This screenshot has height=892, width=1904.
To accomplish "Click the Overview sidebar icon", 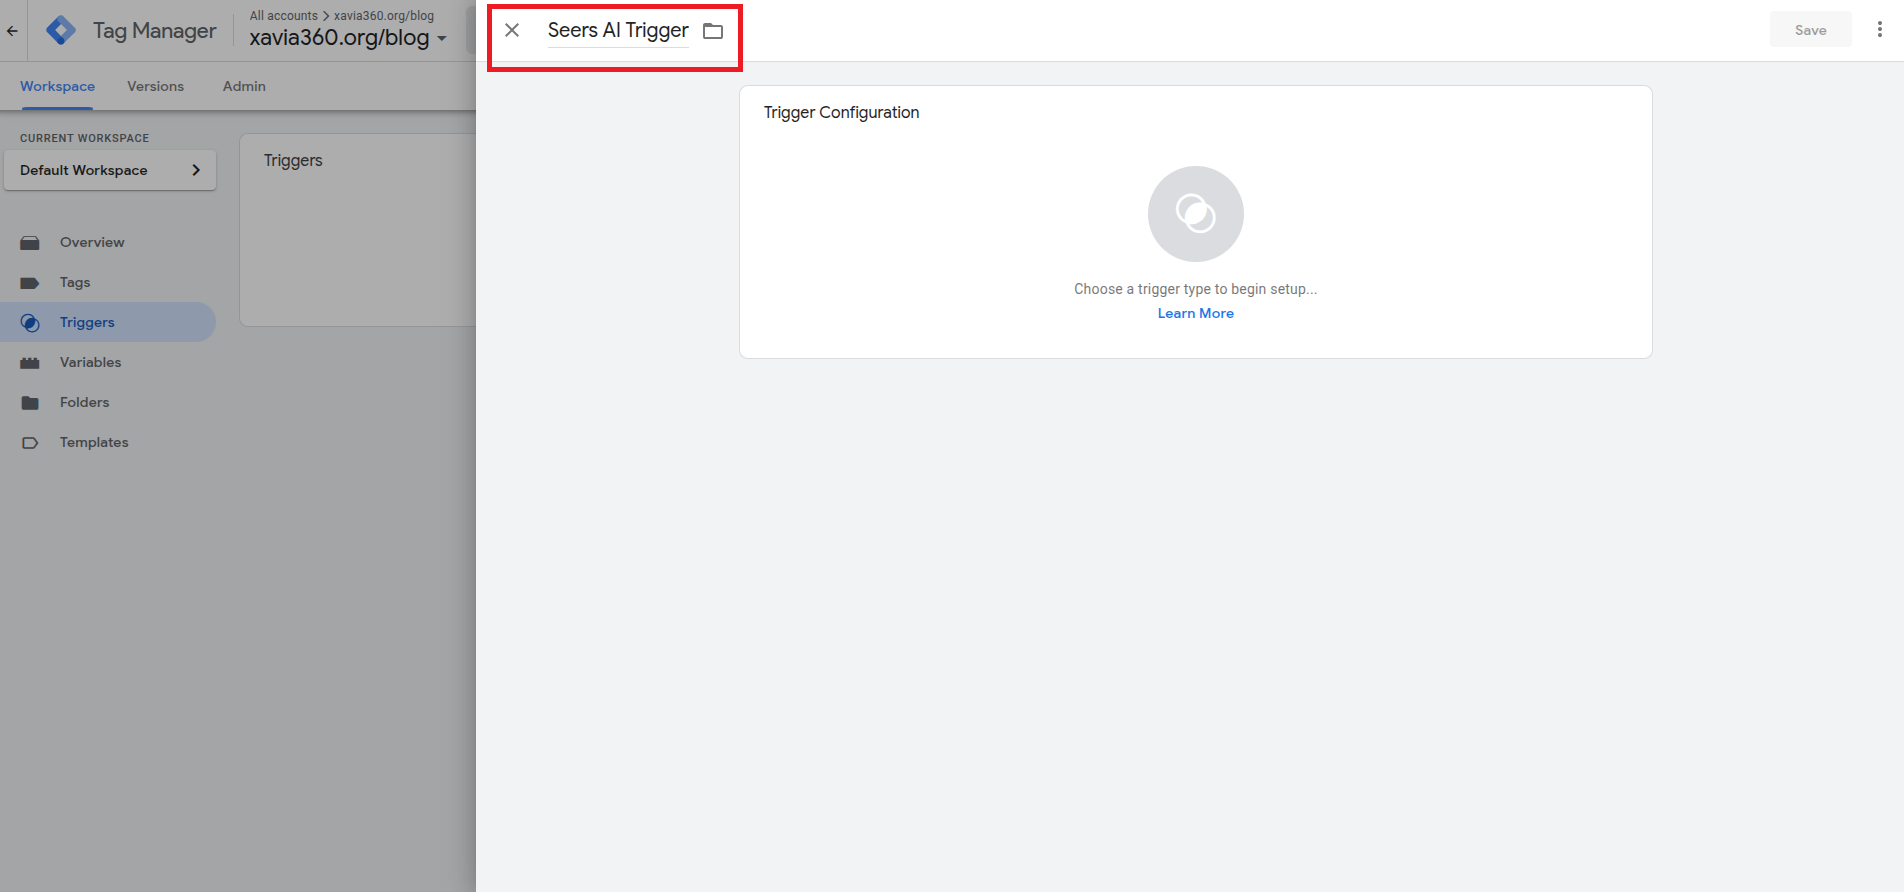I will pos(30,243).
